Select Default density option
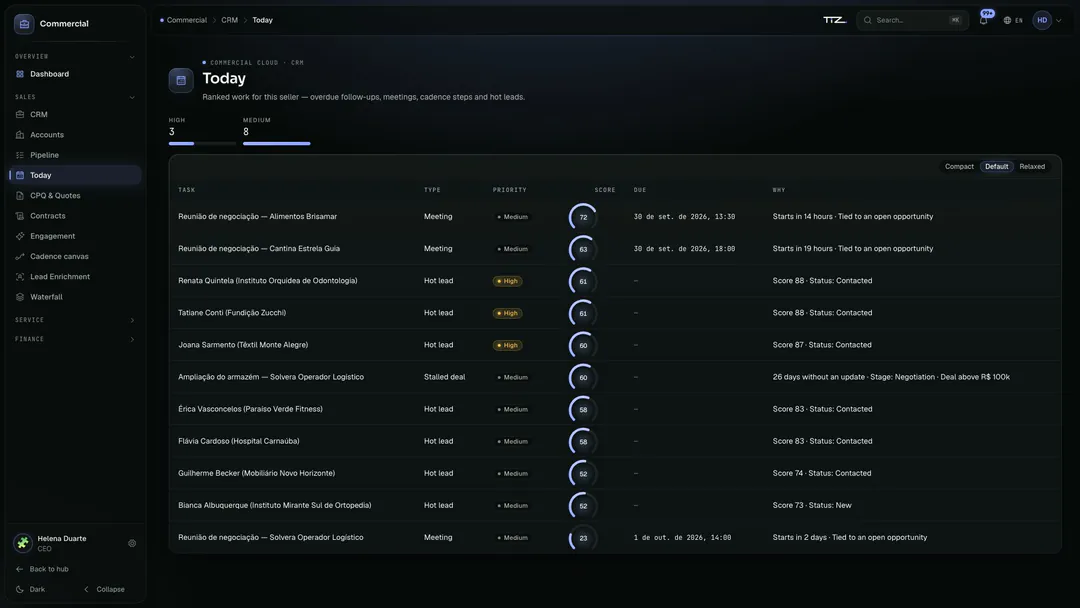 (996, 167)
